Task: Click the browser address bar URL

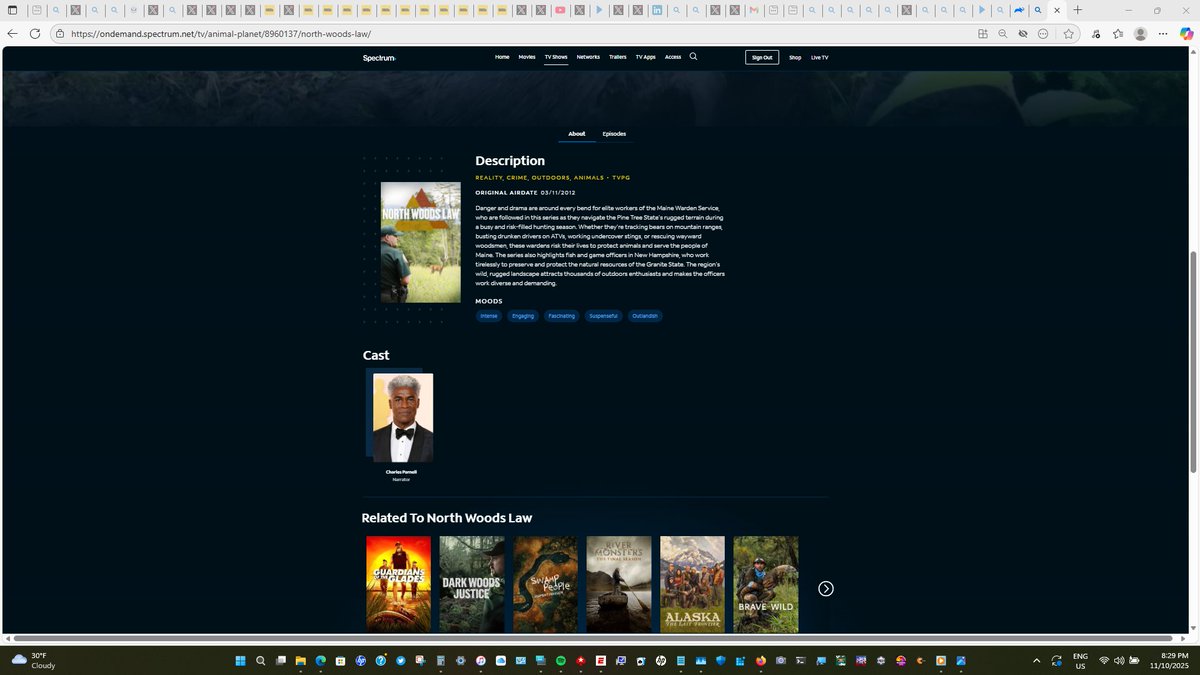Action: pyautogui.click(x=220, y=33)
